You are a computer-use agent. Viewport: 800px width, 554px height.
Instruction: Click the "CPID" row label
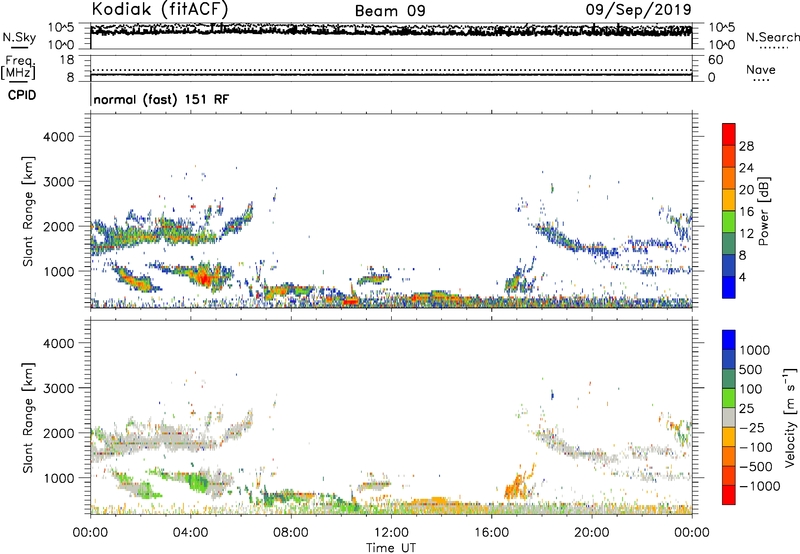(22, 95)
